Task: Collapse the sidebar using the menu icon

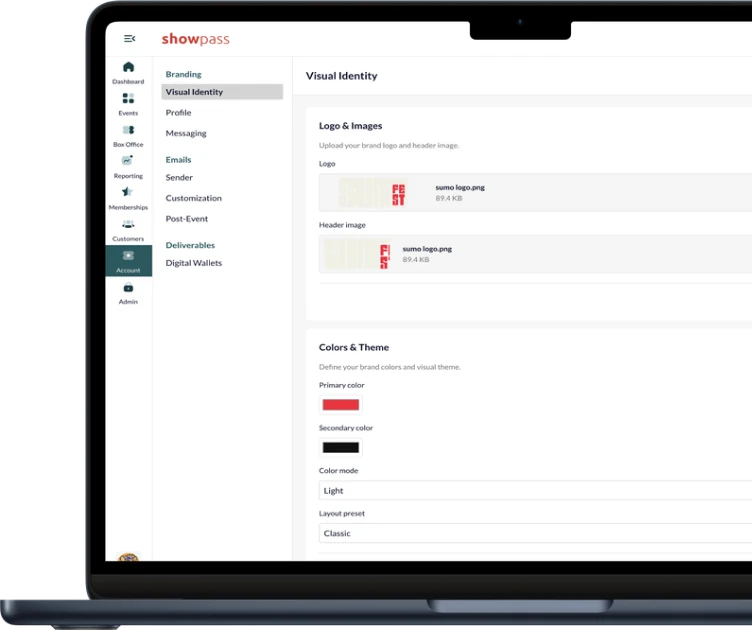Action: coord(129,38)
